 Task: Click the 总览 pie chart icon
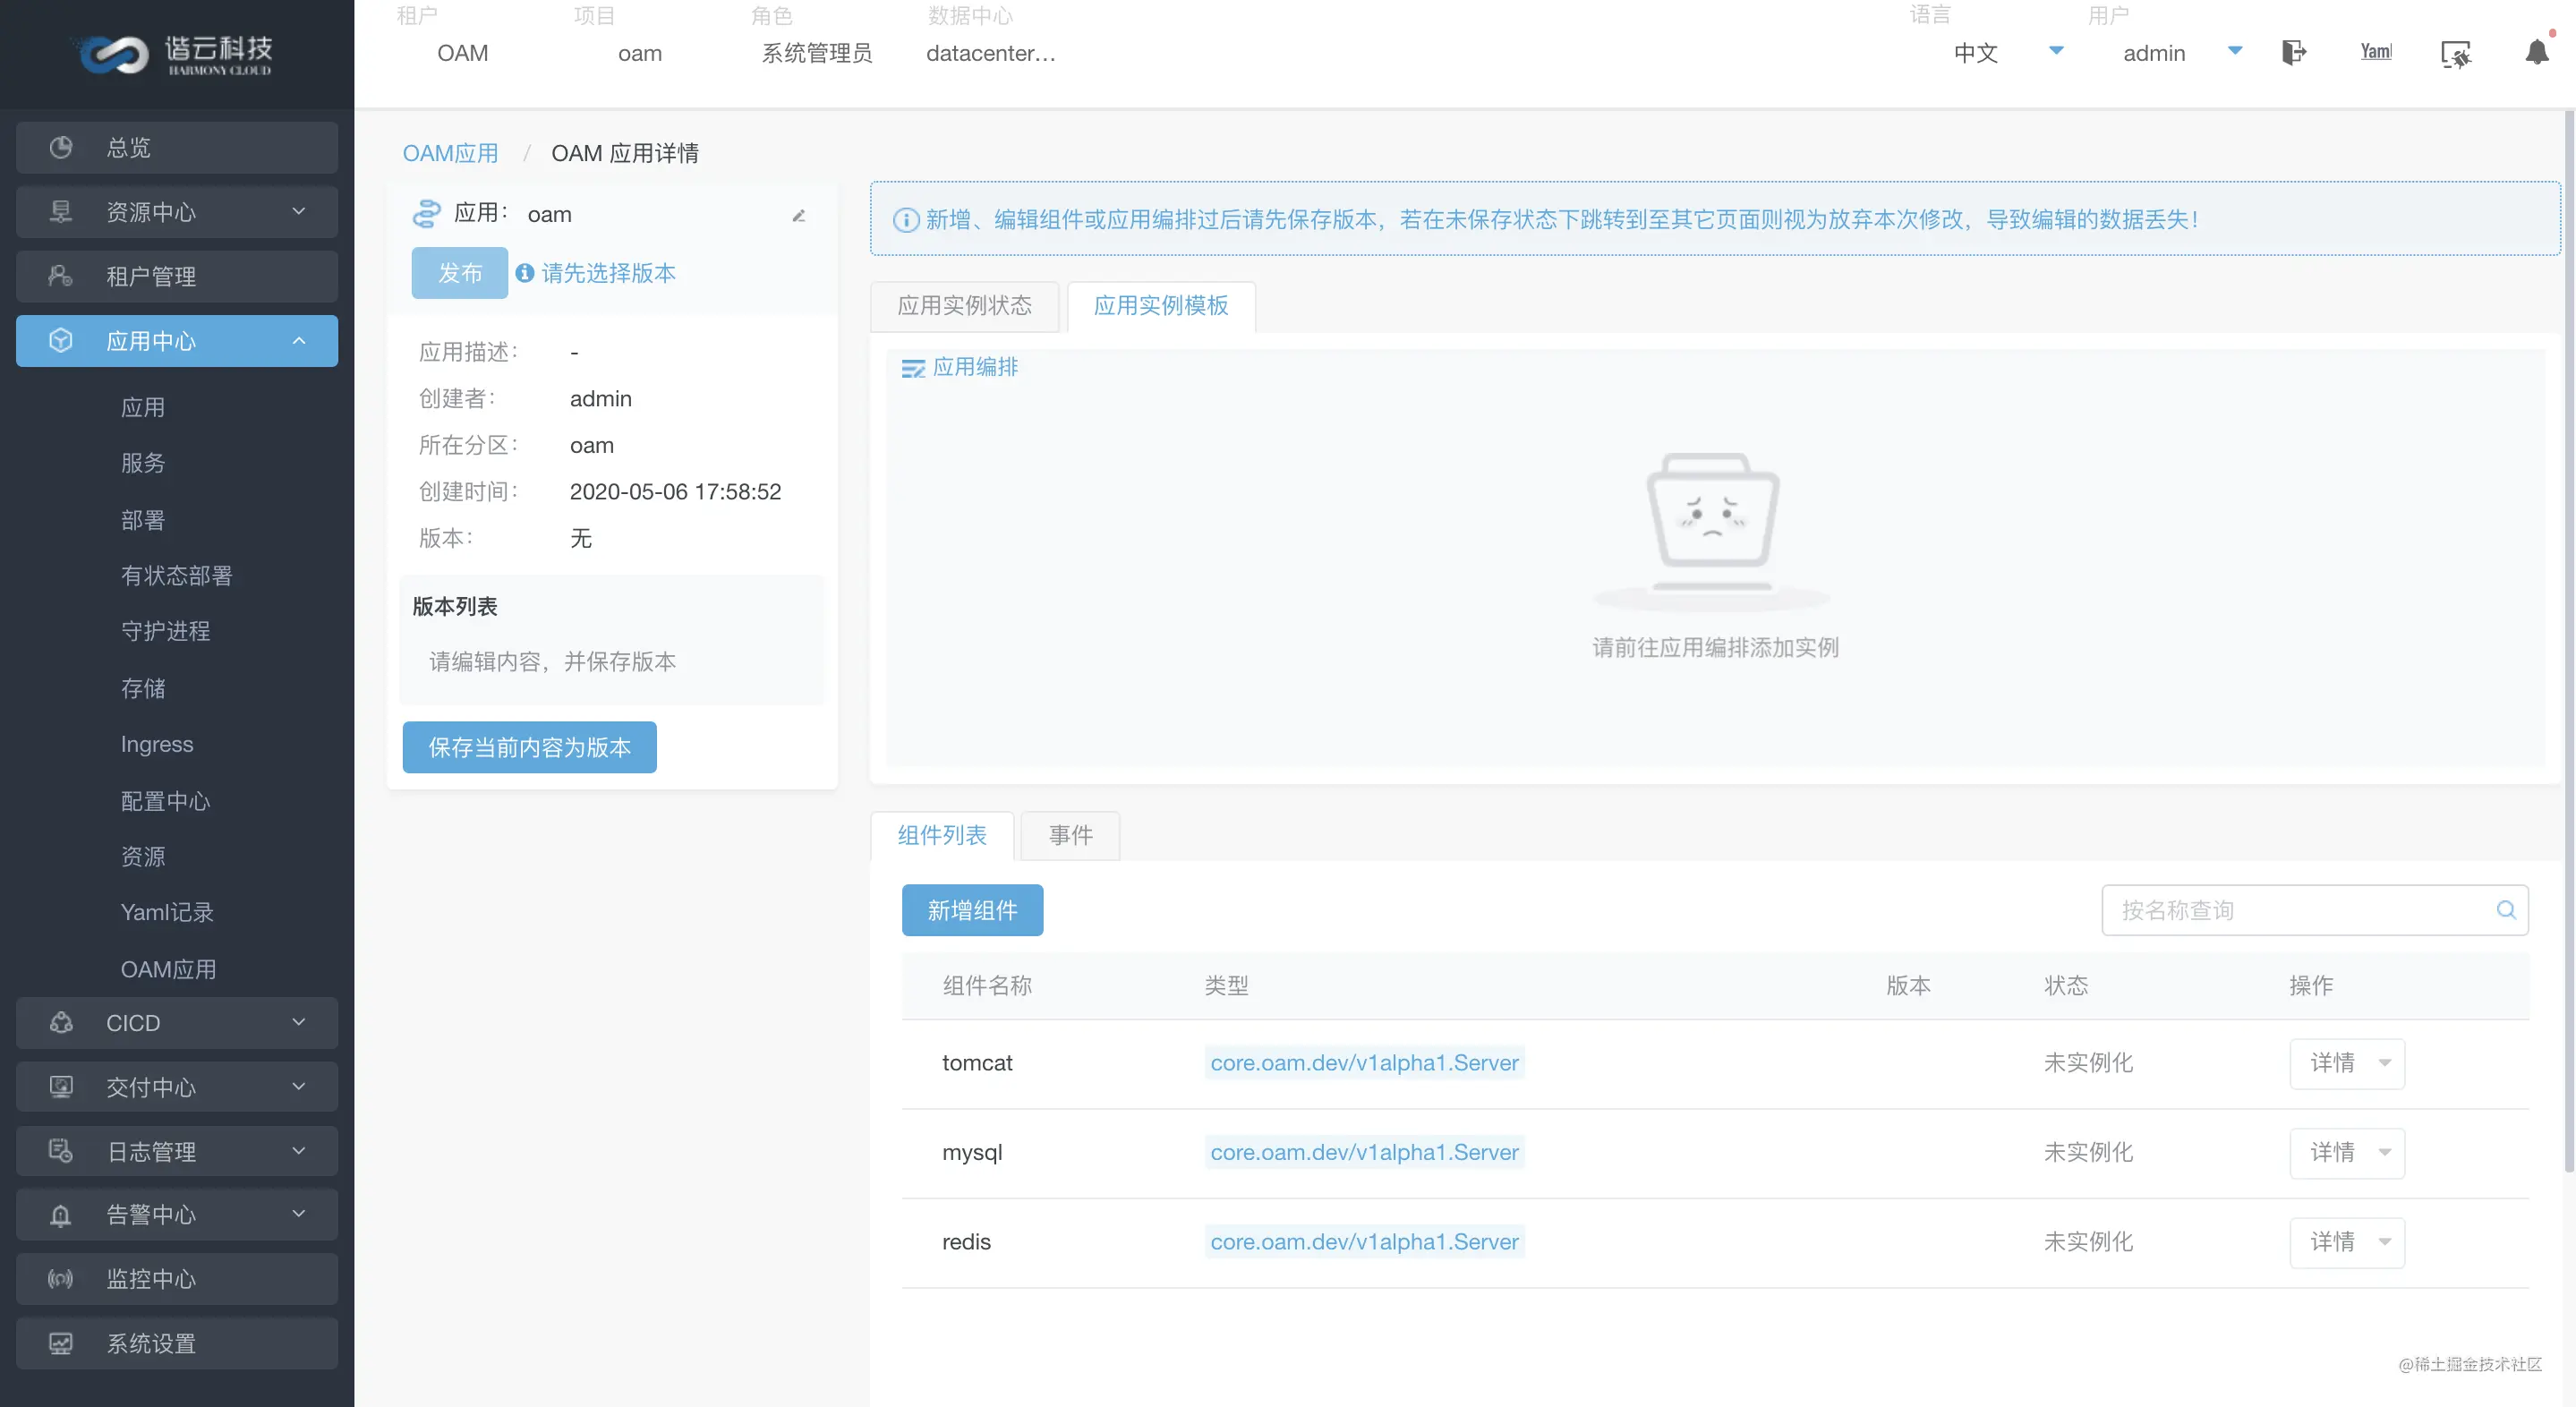click(x=61, y=148)
